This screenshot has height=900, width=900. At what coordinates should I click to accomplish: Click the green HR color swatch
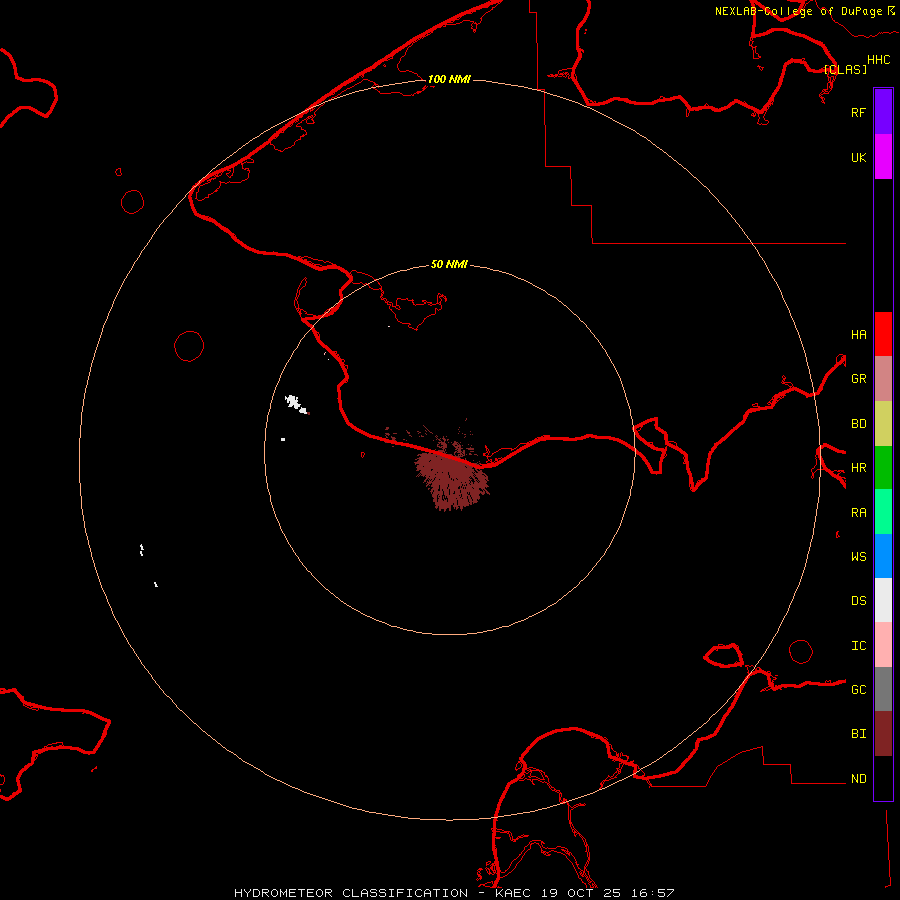coord(883,467)
